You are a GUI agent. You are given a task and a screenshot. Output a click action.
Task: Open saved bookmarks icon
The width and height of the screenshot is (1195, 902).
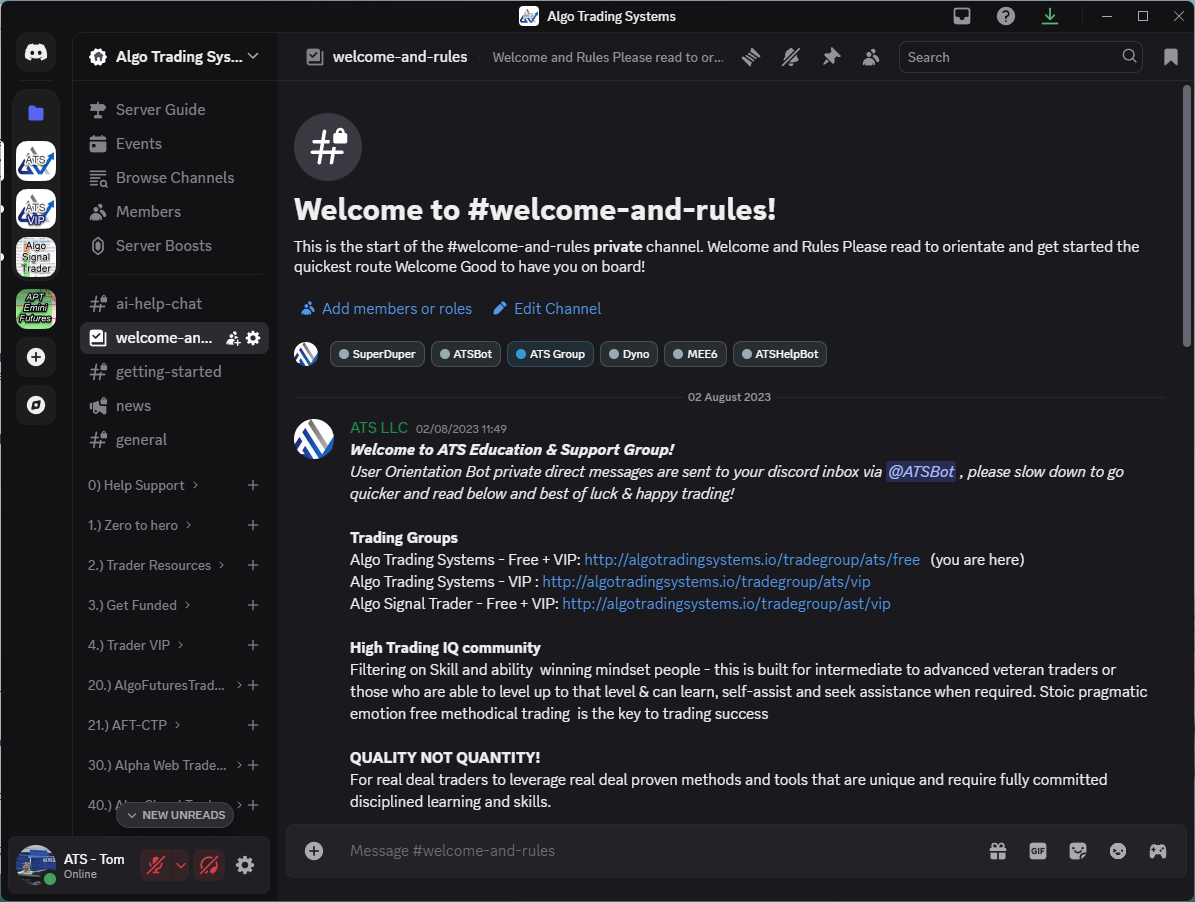coord(1171,57)
